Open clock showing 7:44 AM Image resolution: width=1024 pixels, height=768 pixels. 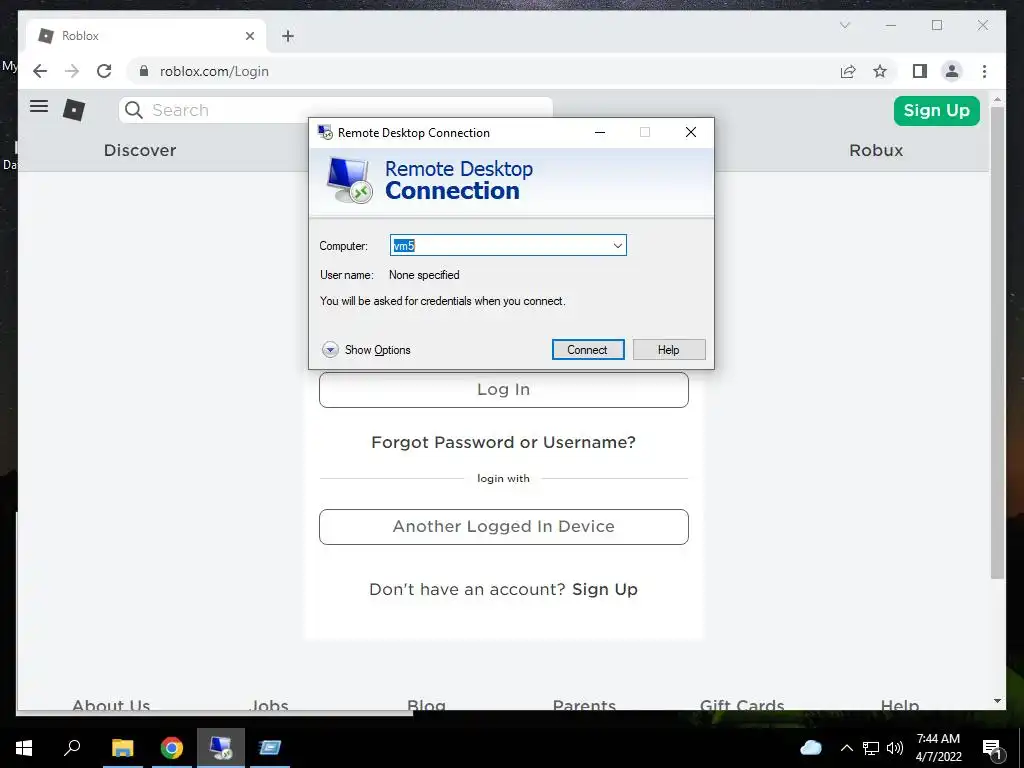coord(938,748)
